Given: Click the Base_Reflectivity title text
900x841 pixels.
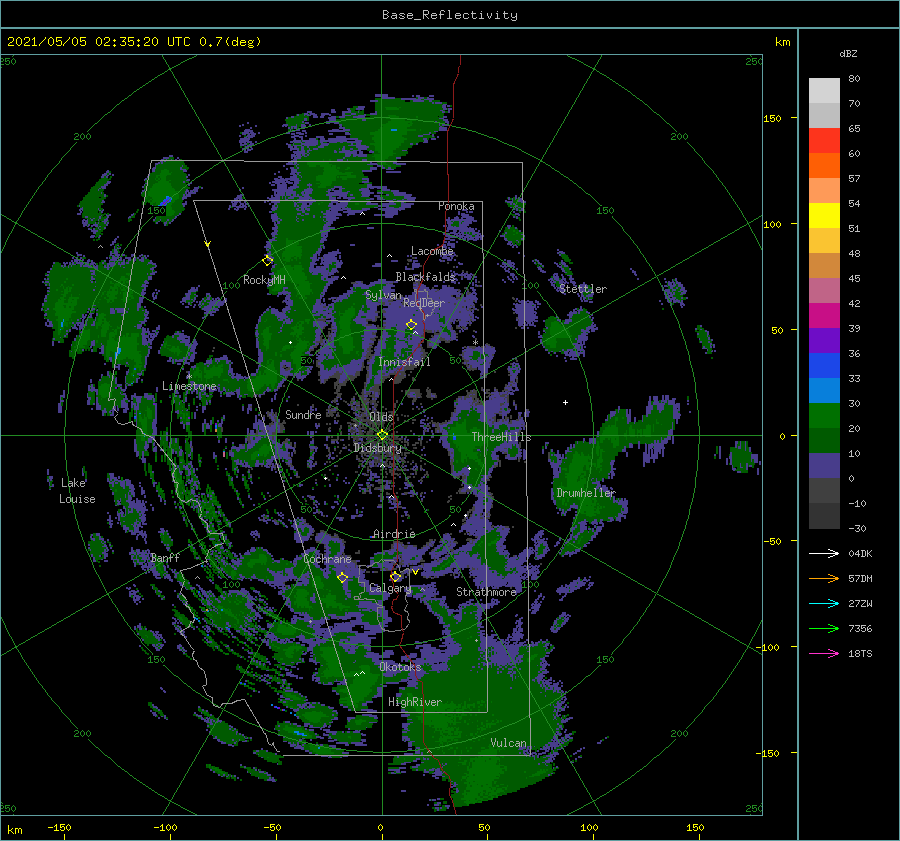Looking at the screenshot, I should pos(450,15).
